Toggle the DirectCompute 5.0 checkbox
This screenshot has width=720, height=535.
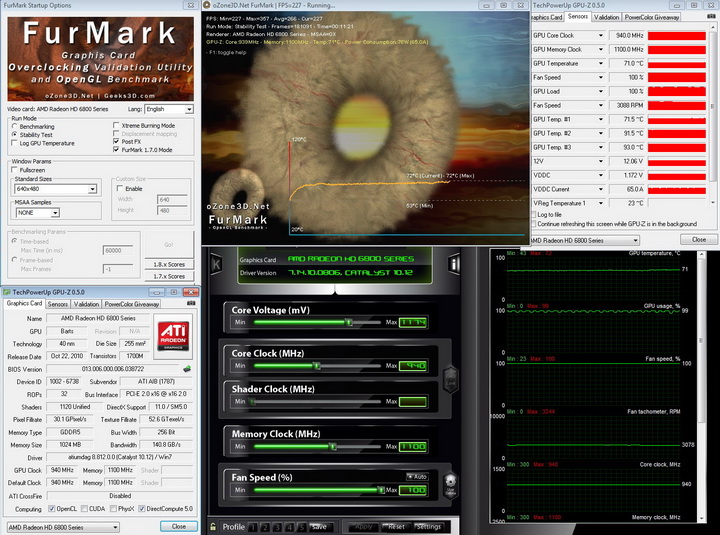click(142, 508)
